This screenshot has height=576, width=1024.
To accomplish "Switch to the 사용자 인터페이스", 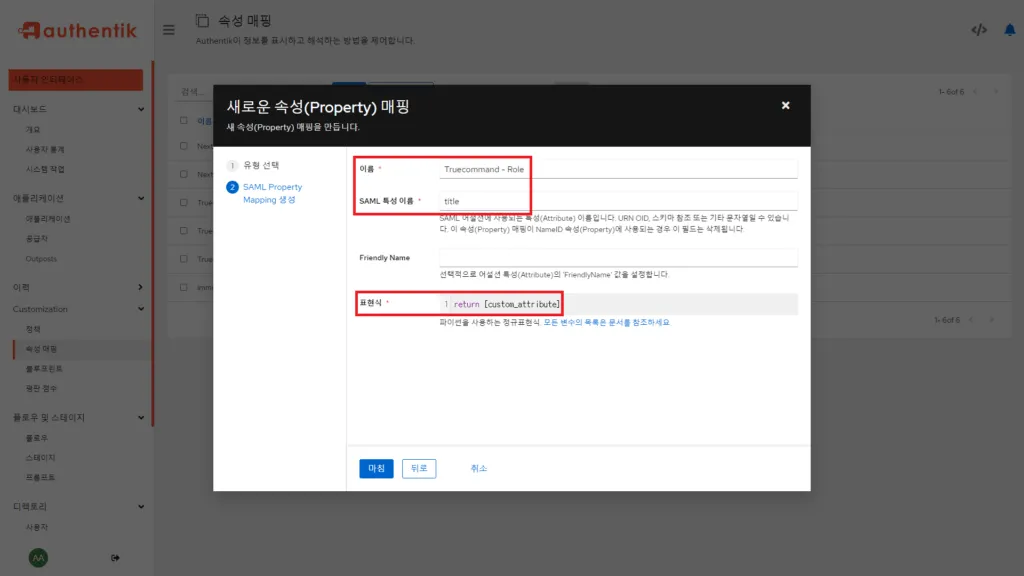I will tap(75, 79).
